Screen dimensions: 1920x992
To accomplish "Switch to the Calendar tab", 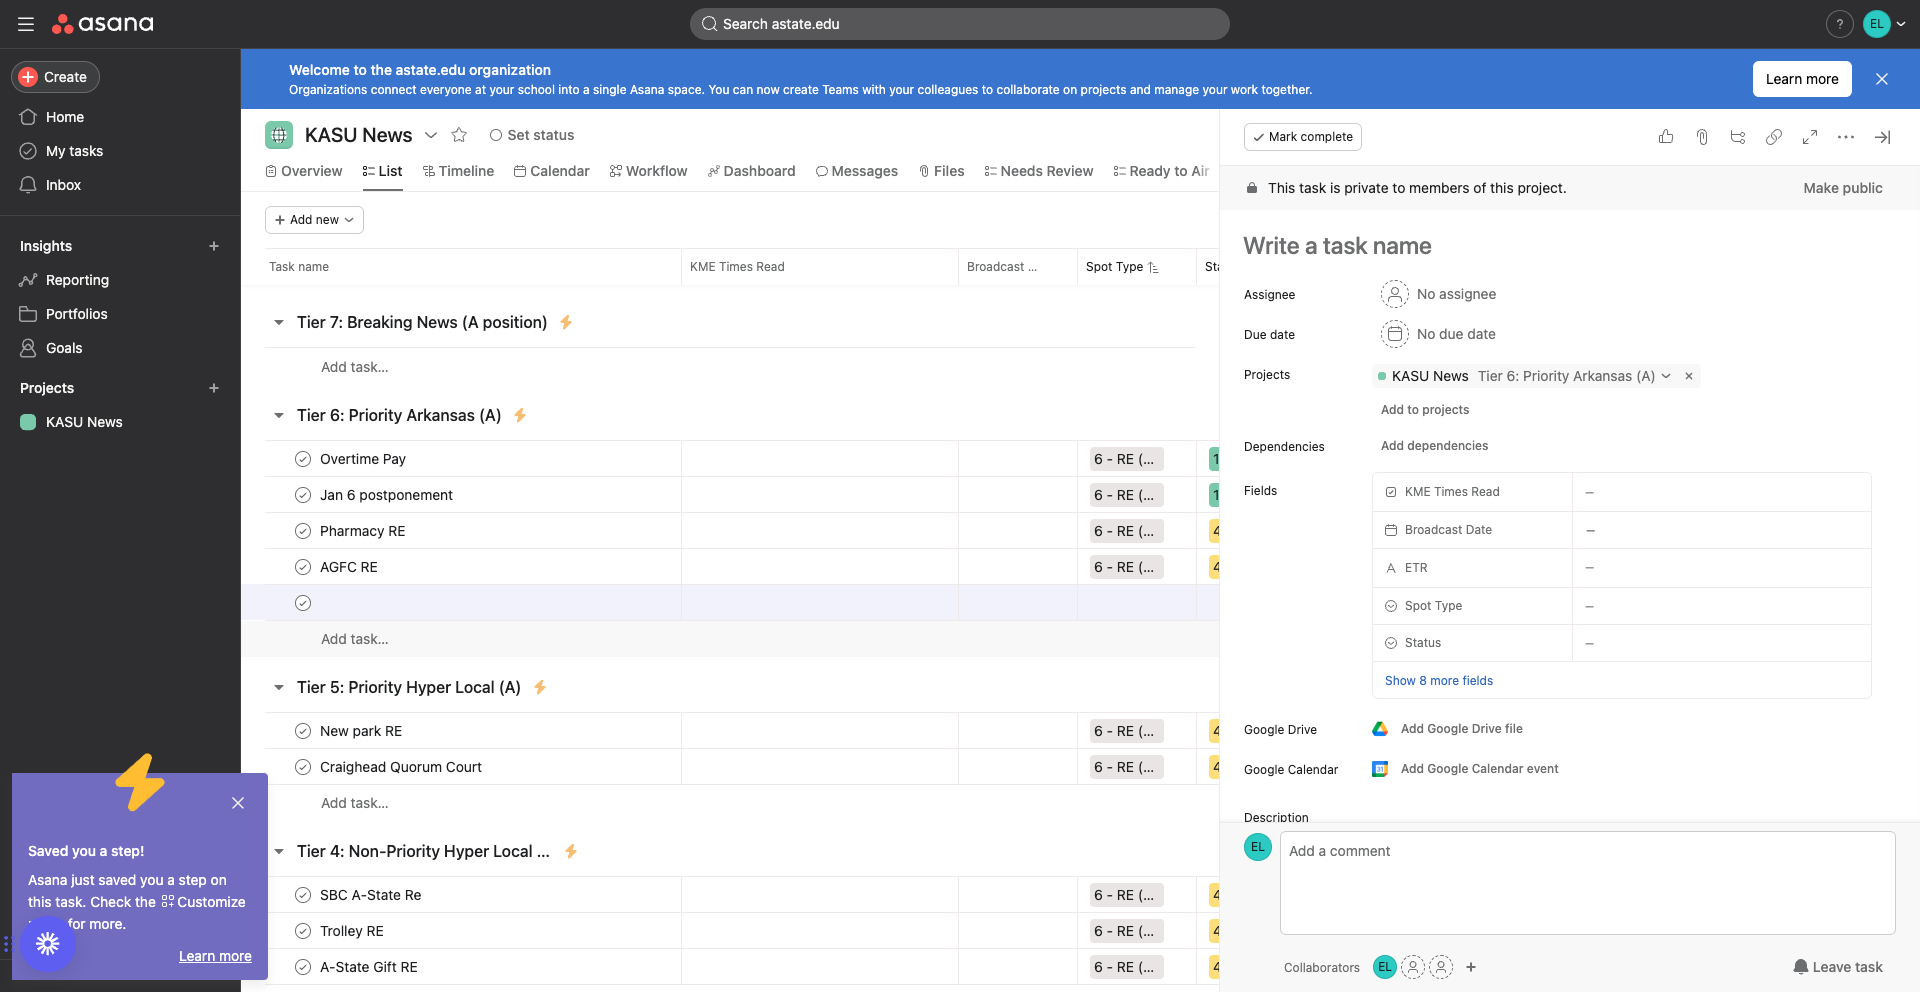I will coord(552,171).
